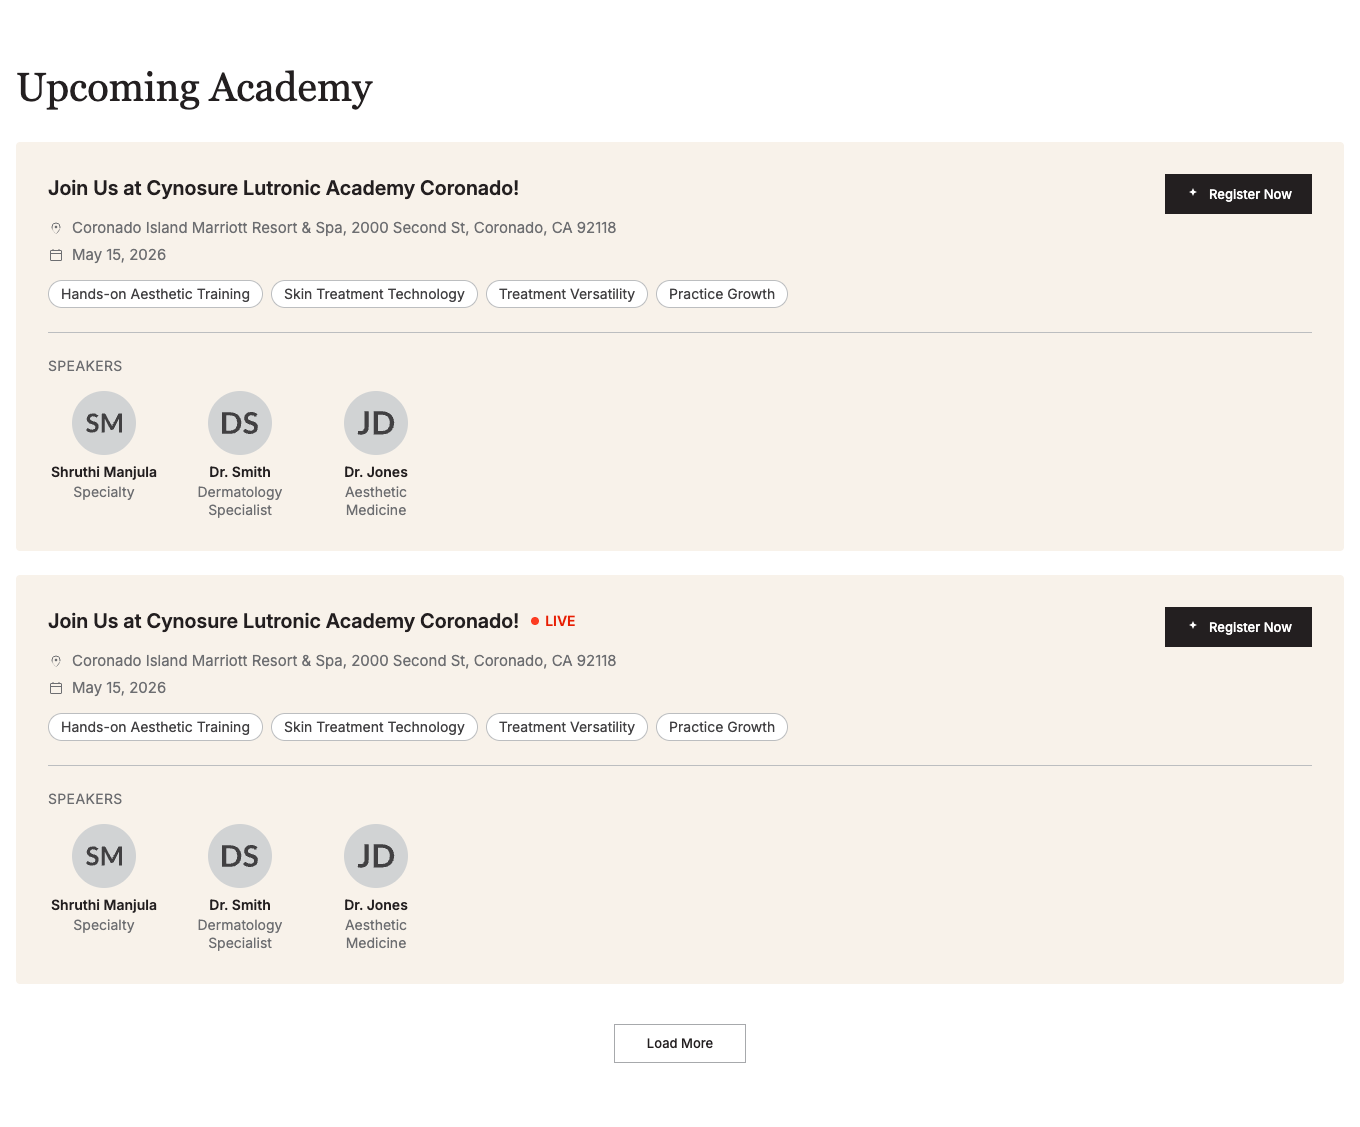Select the Treatment Versatility tag in the LIVE card
This screenshot has height=1127, width=1360.
pyautogui.click(x=567, y=727)
